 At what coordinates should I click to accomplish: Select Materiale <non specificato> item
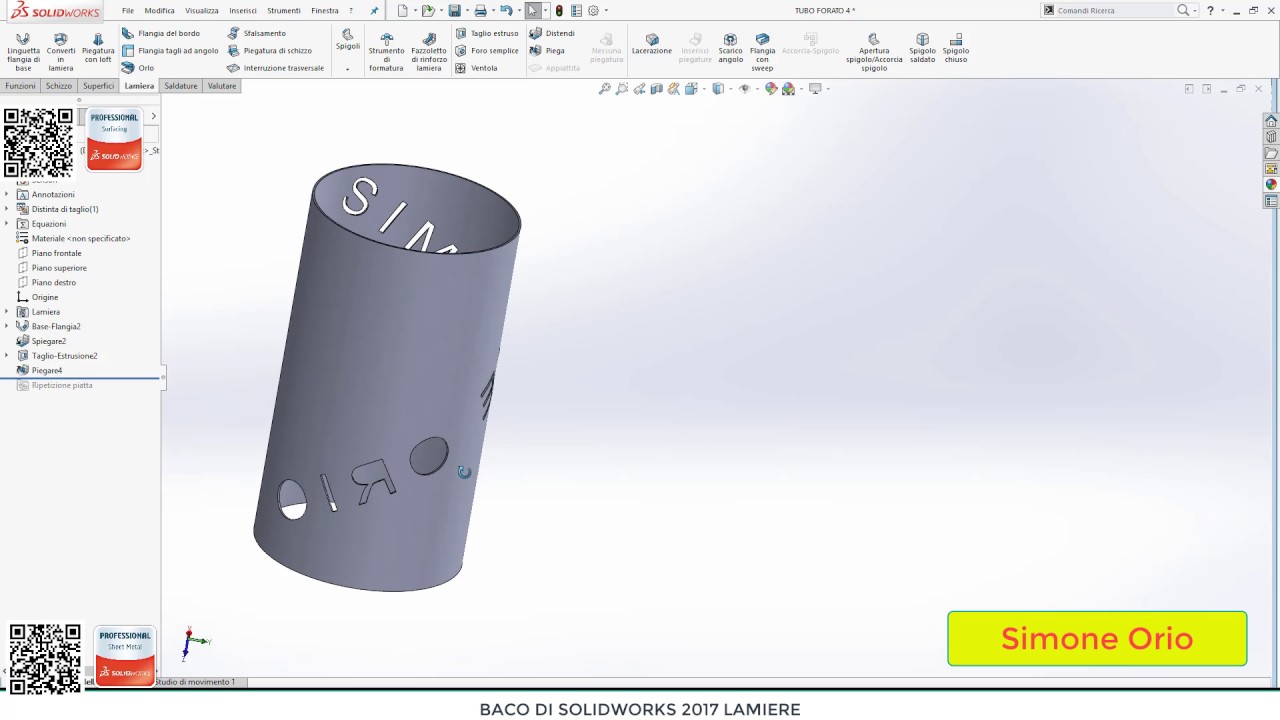80,238
